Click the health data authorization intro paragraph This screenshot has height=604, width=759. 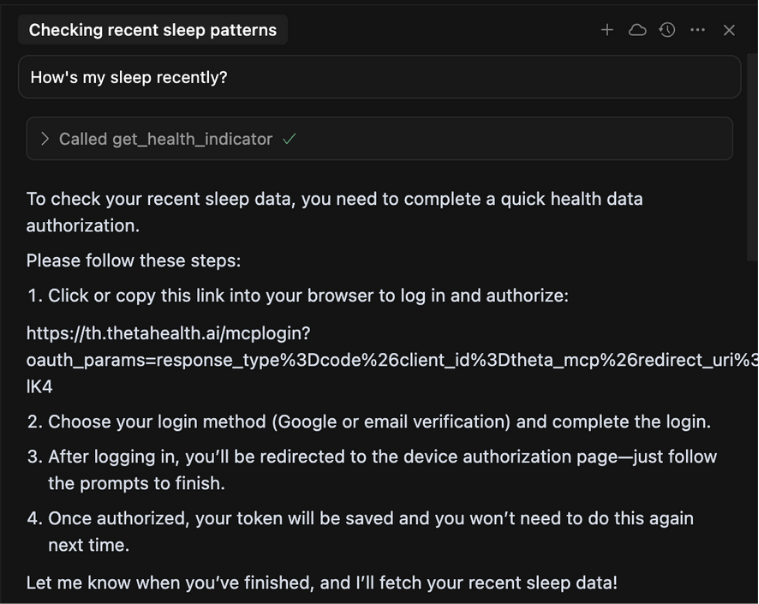[x=334, y=212]
